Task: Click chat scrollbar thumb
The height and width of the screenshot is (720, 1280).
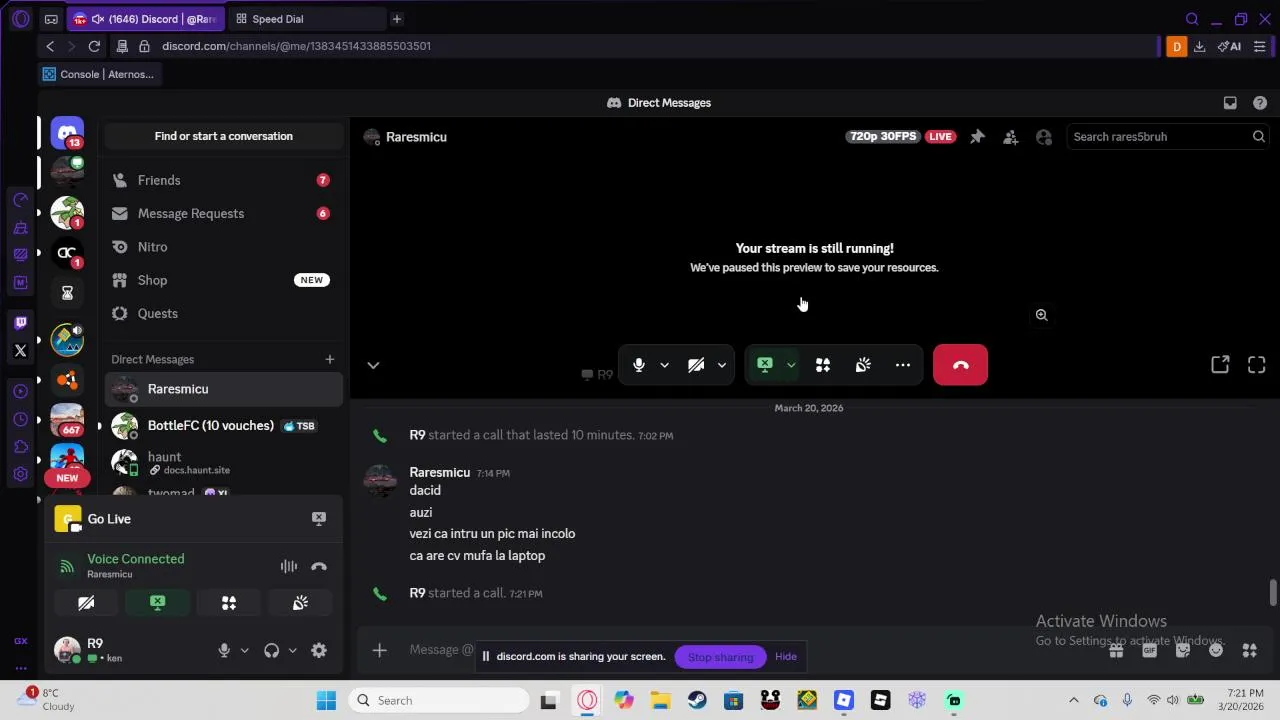Action: coord(1273,592)
